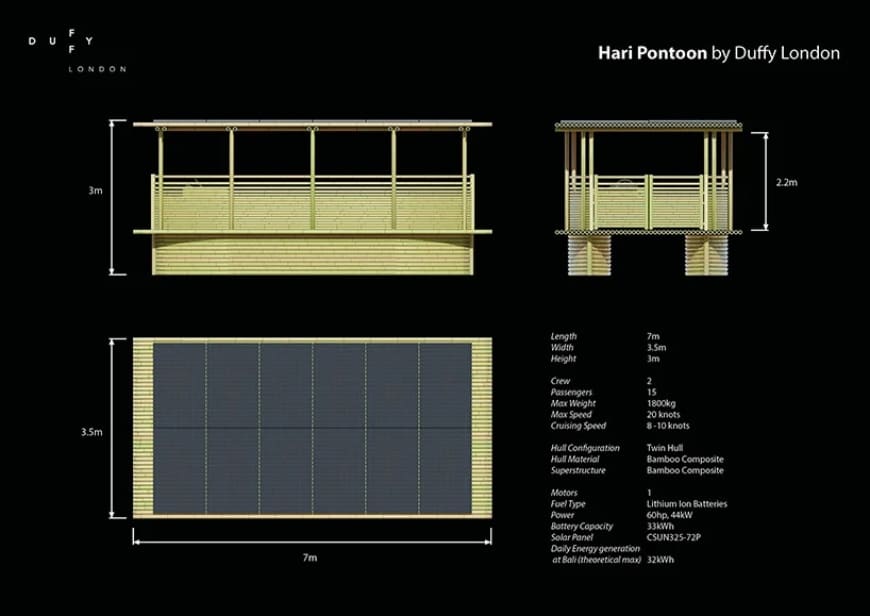
Task: Click the '33kWh' value
Action: point(660,526)
